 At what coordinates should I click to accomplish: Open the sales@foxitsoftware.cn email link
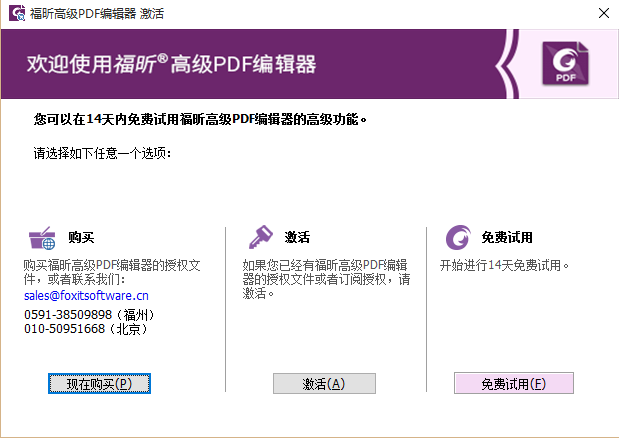coord(86,296)
